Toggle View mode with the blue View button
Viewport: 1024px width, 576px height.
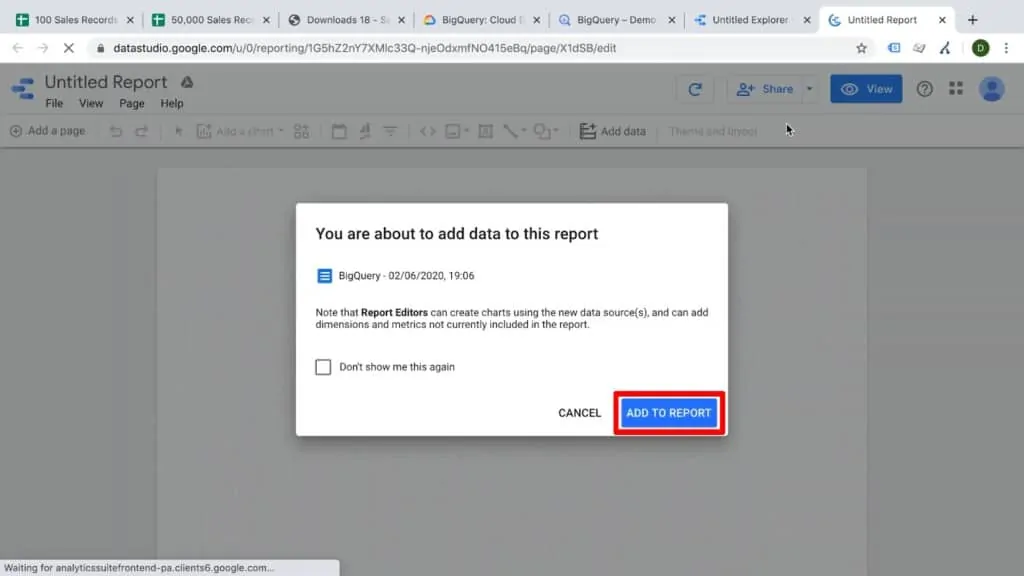click(866, 89)
